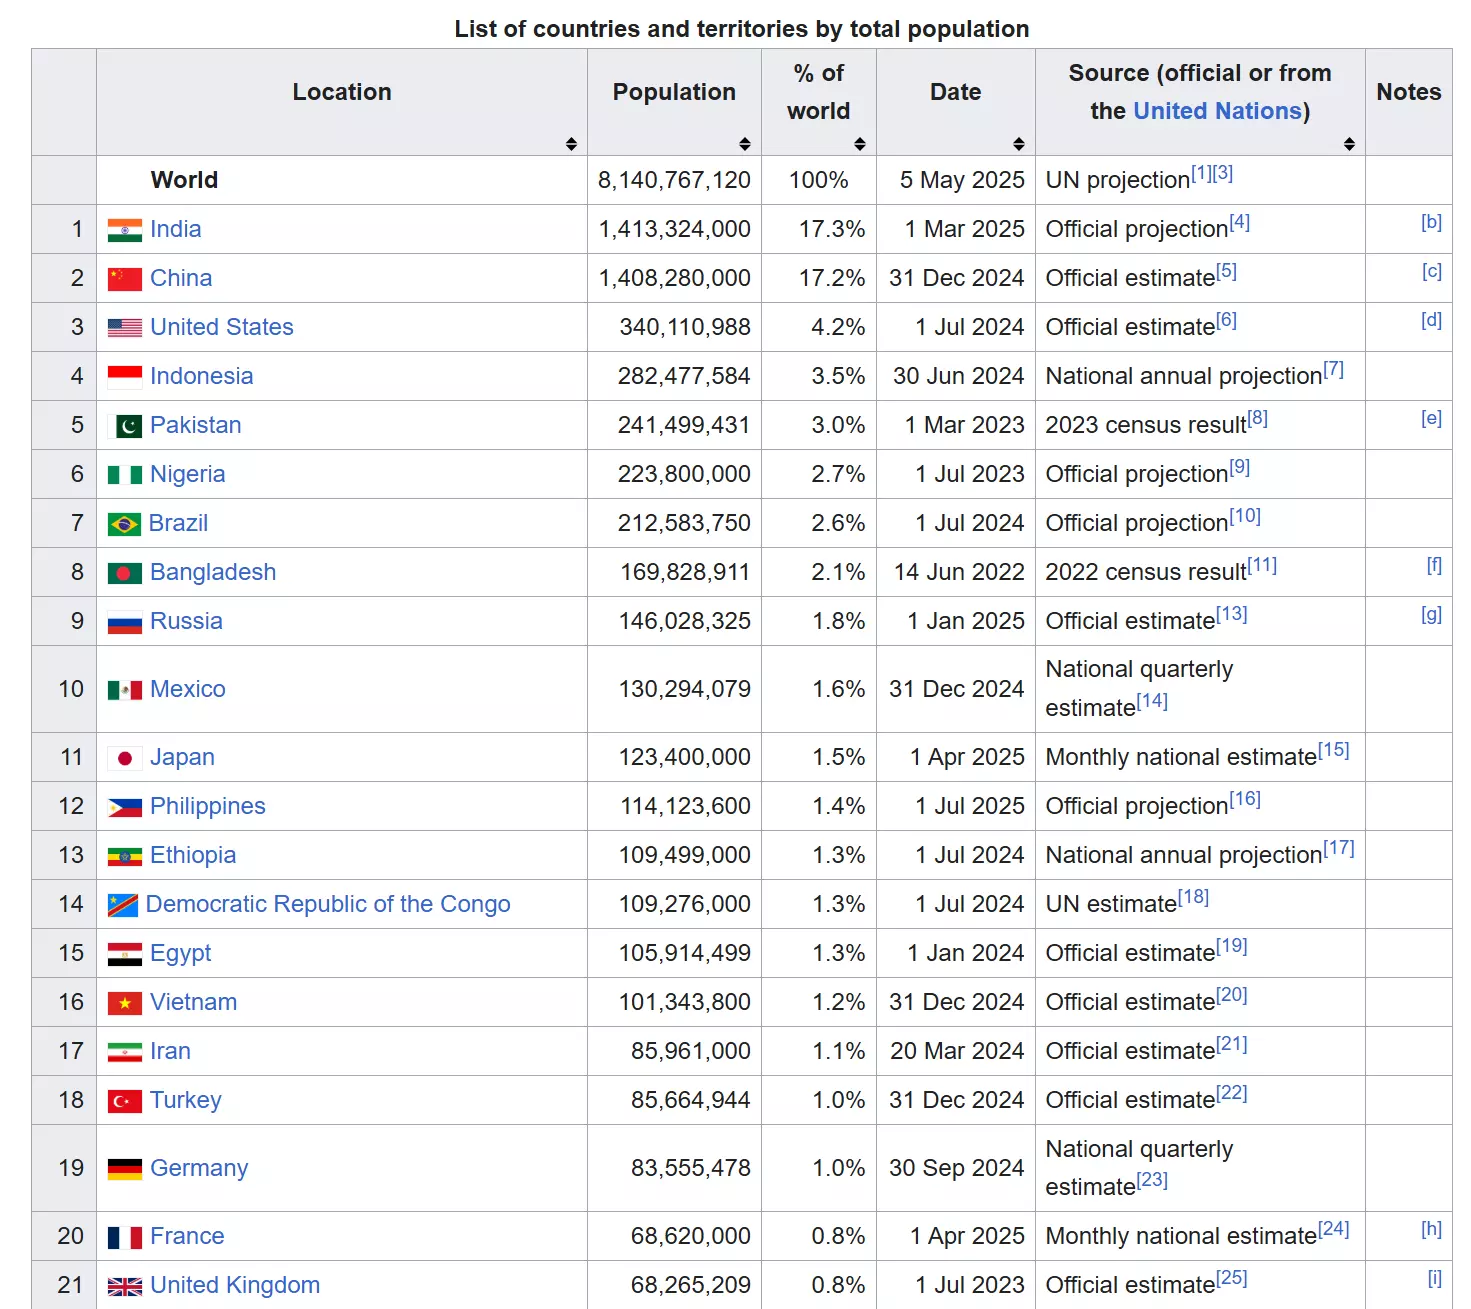Open footnote [d] for United States
Viewport: 1471px width, 1309px height.
(1432, 320)
